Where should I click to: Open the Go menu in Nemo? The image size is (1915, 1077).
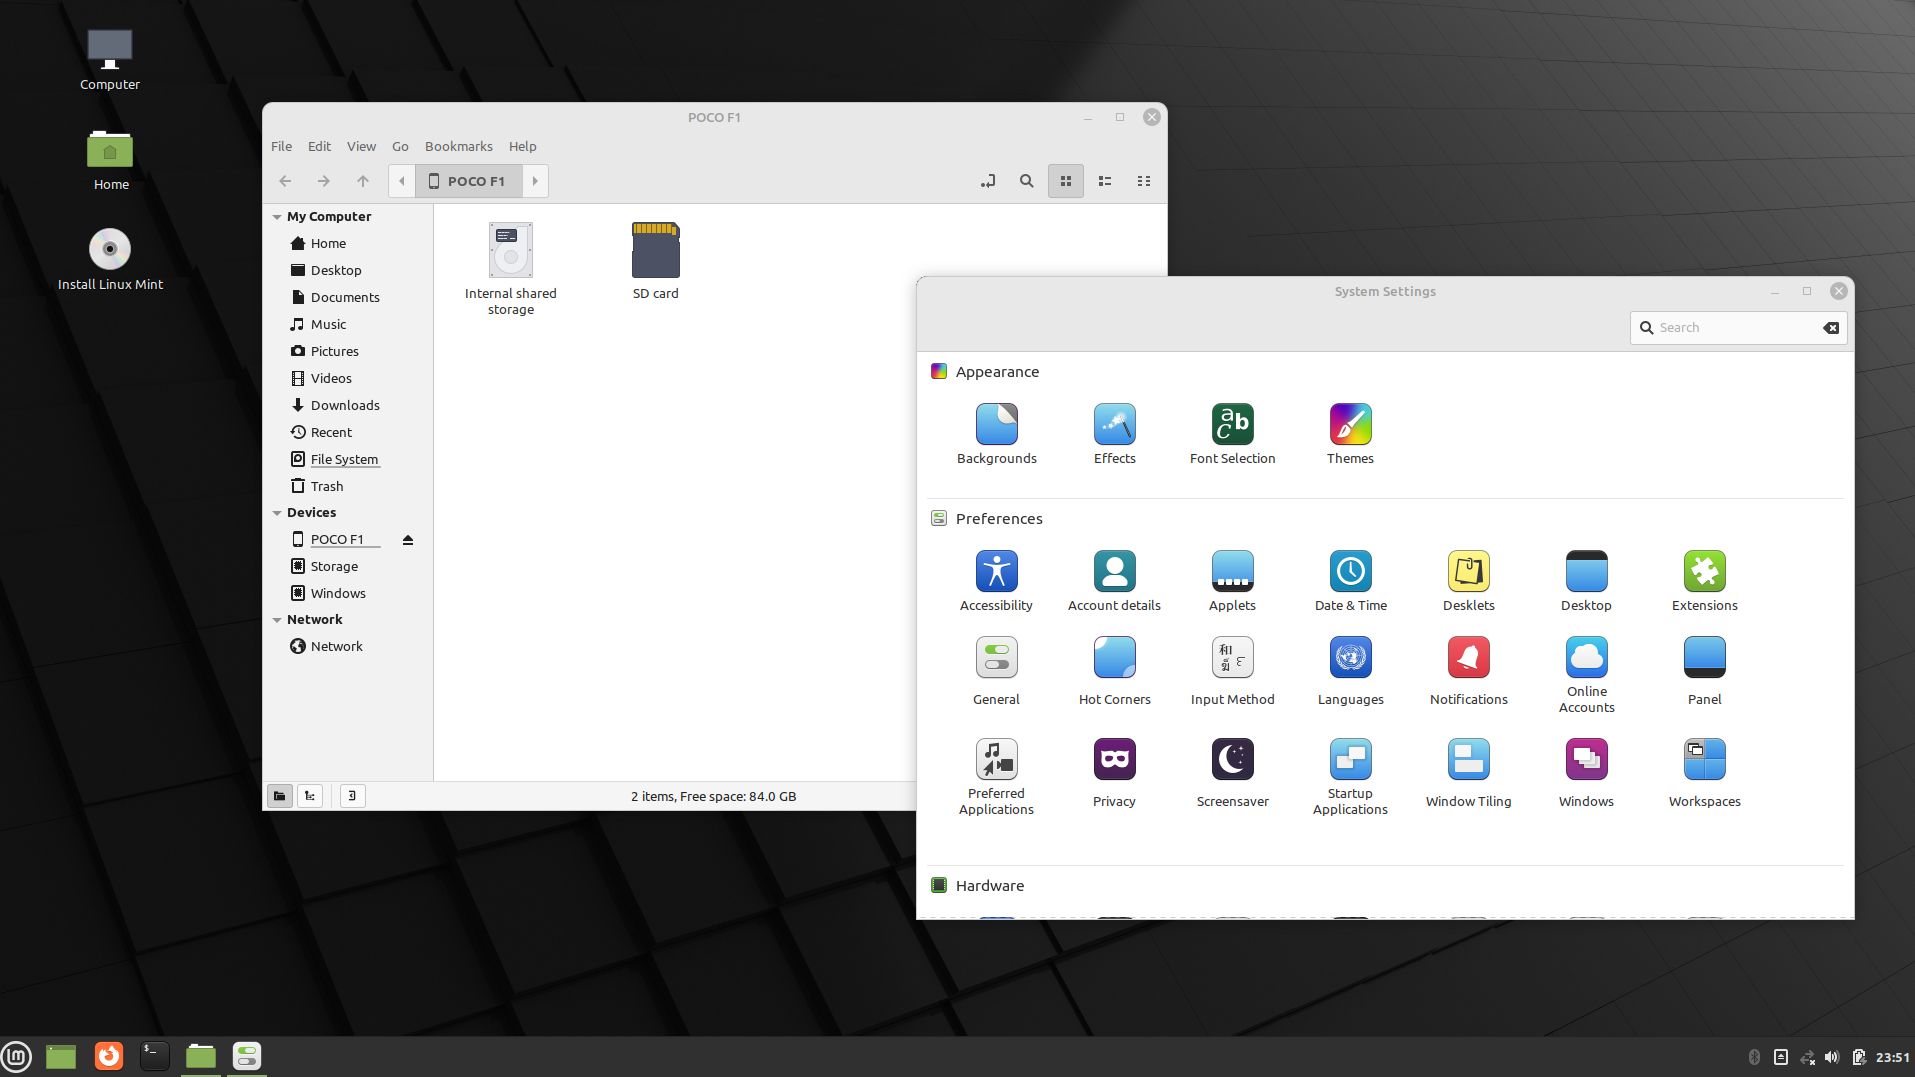(399, 146)
